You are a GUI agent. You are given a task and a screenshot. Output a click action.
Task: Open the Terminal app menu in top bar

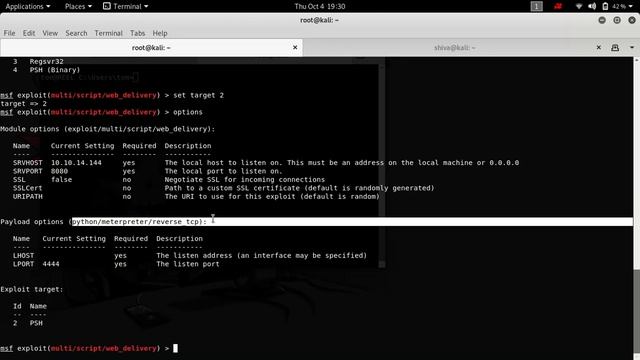click(126, 6)
